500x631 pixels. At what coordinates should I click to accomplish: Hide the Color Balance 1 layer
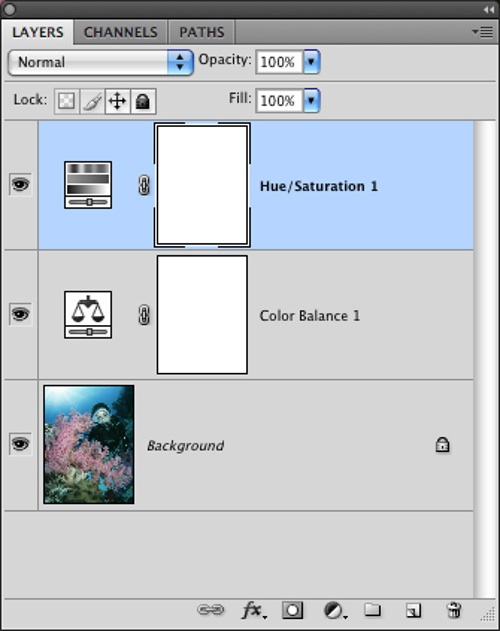coord(20,314)
